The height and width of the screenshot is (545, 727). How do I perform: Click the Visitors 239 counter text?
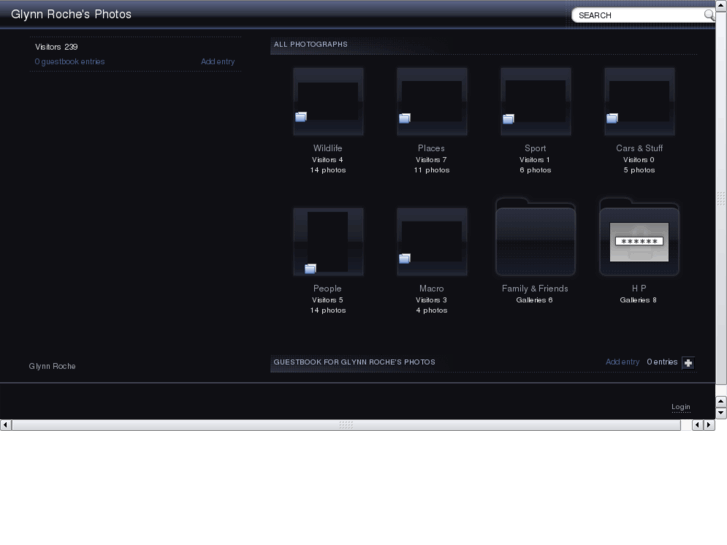pyautogui.click(x=56, y=47)
